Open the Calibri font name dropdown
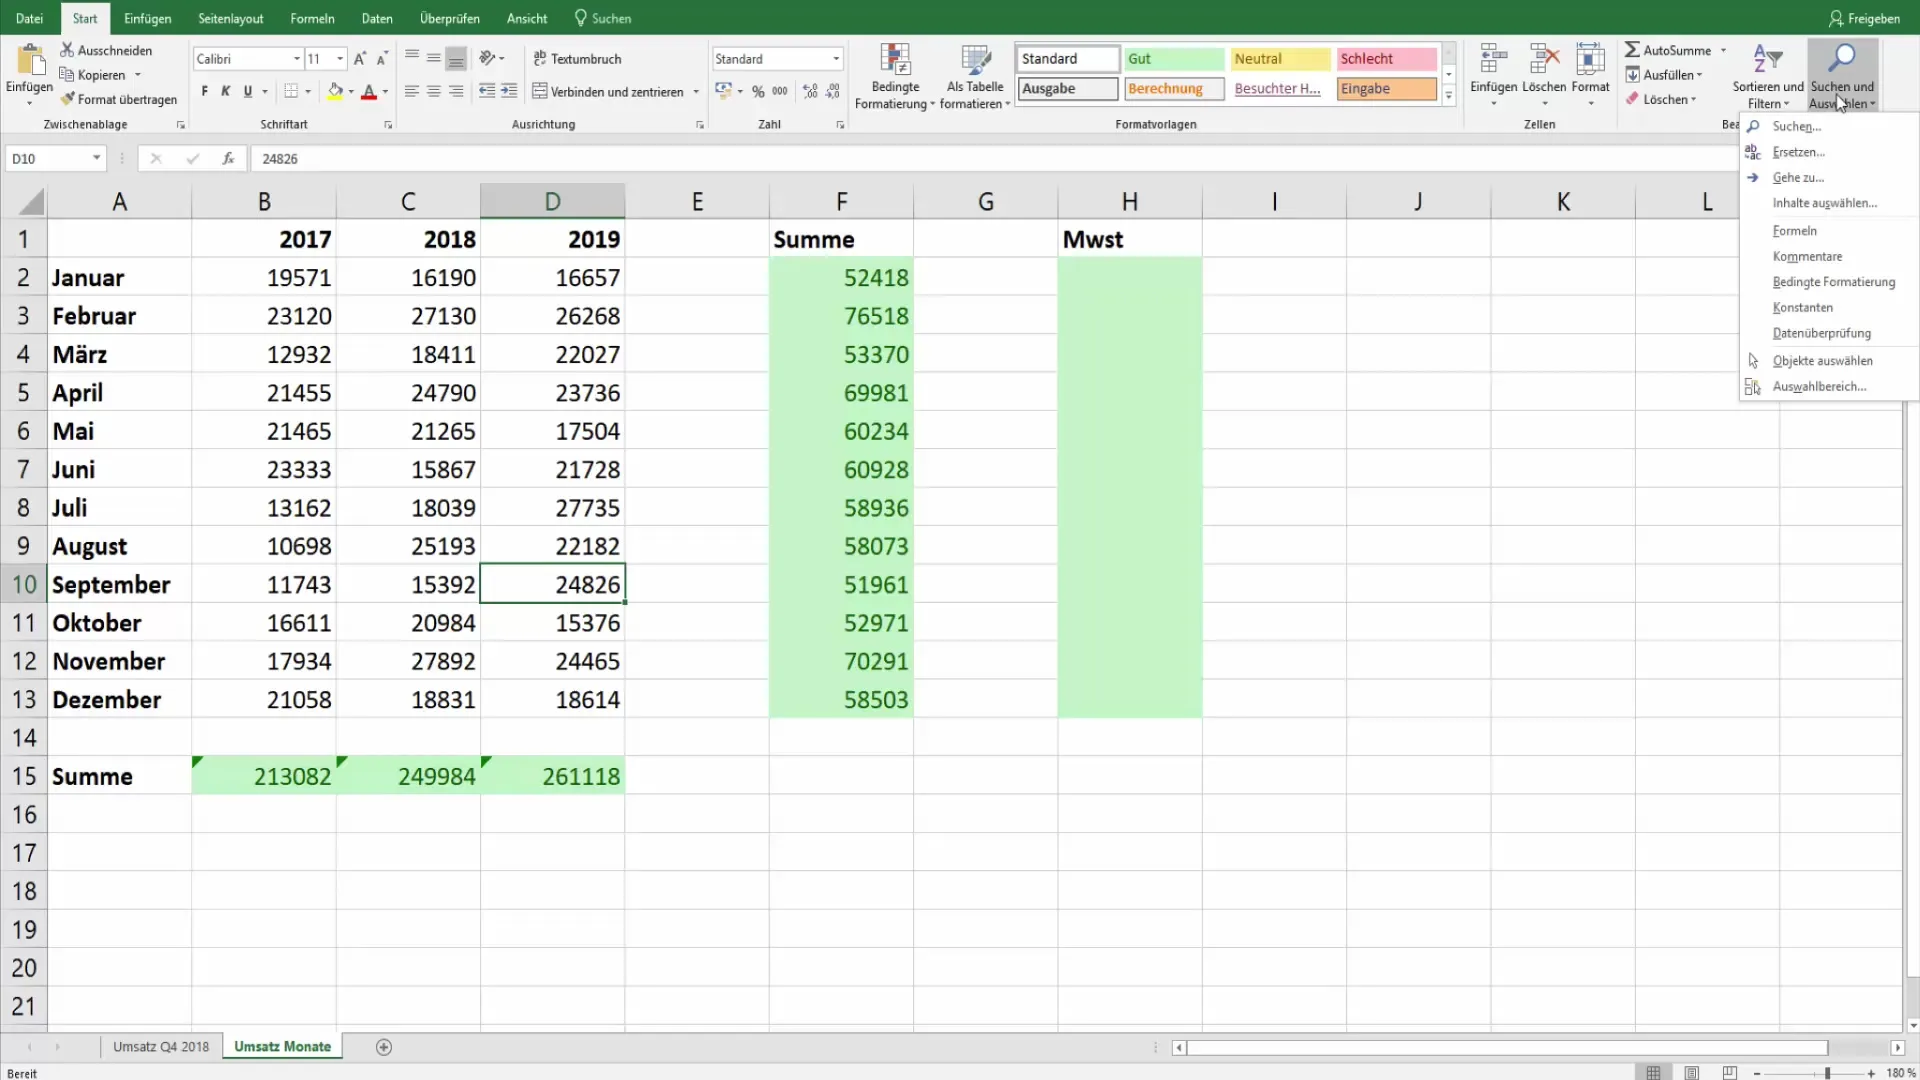The width and height of the screenshot is (1920, 1080). click(297, 59)
